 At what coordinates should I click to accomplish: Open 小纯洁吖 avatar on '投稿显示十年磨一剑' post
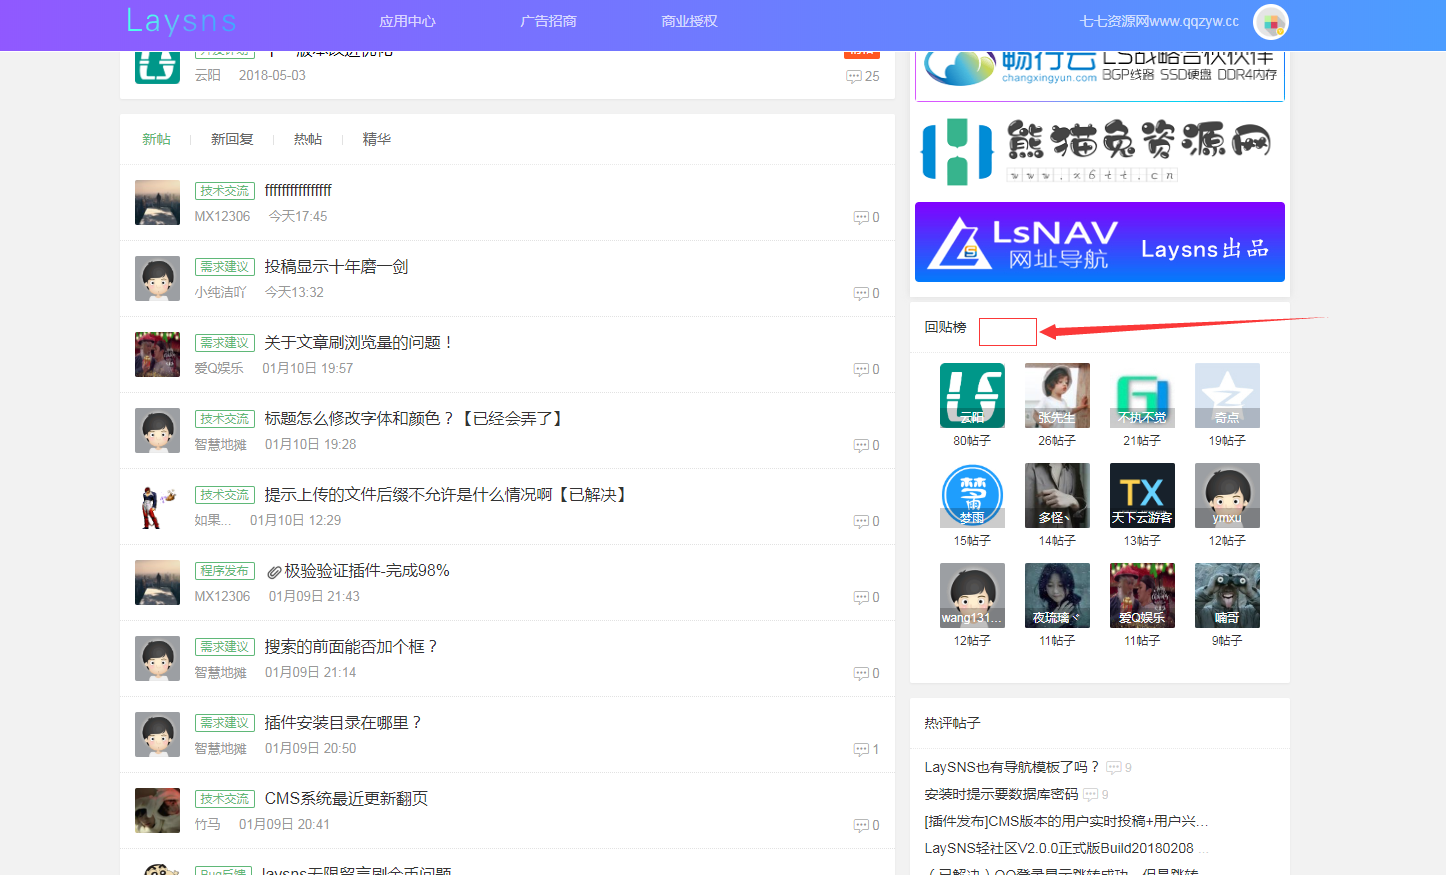(157, 279)
